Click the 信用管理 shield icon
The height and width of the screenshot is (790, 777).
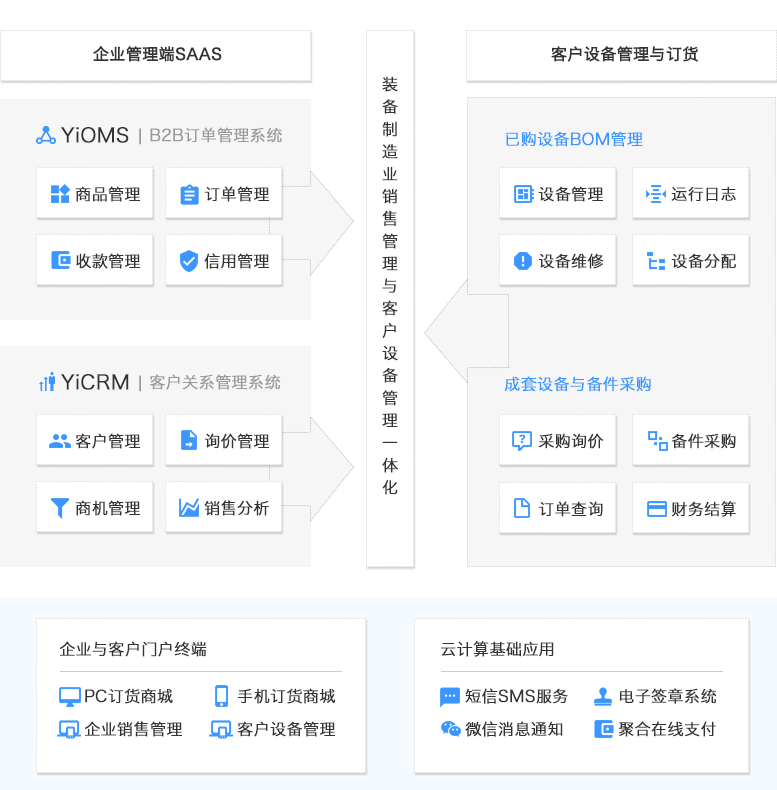coord(189,261)
